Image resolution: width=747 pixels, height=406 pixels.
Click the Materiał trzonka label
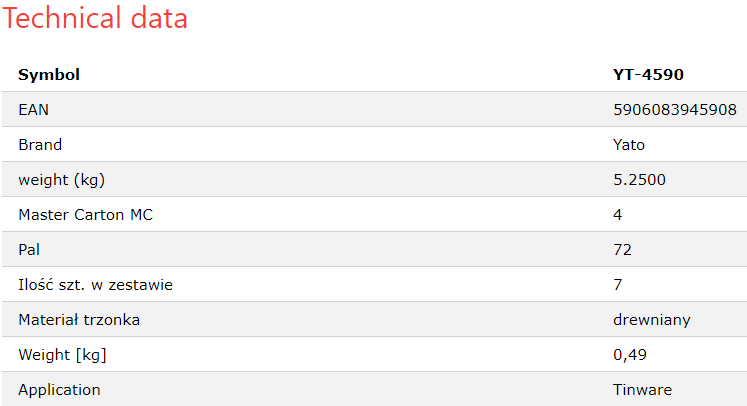79,320
